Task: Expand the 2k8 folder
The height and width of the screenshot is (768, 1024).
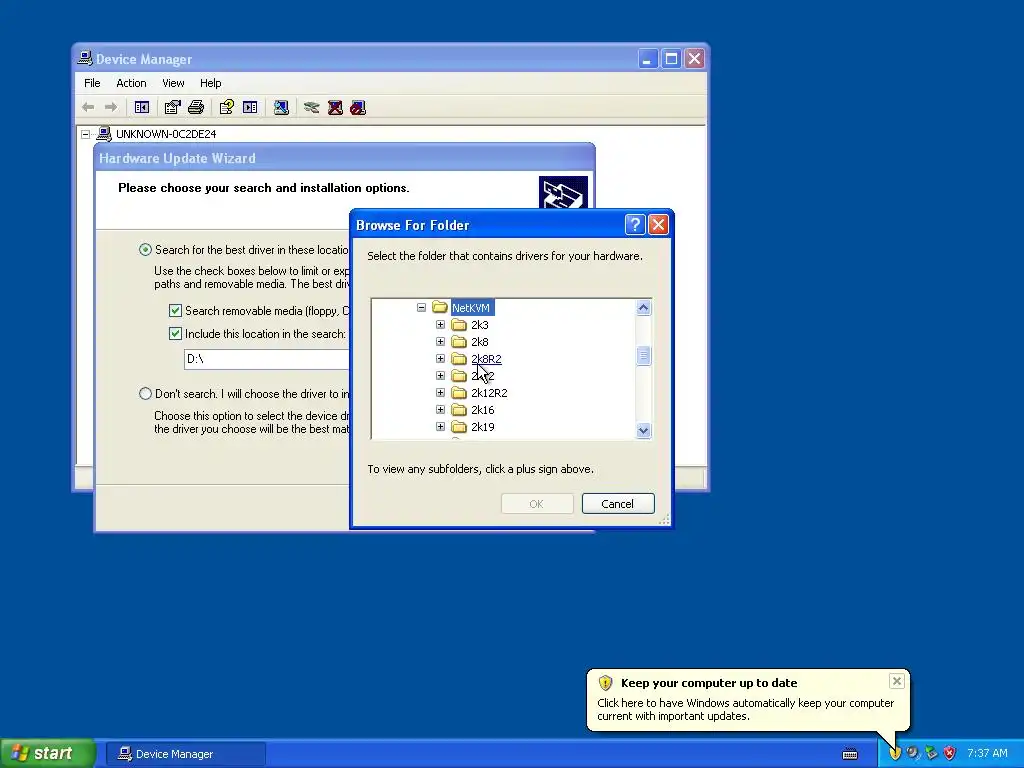Action: (x=440, y=342)
